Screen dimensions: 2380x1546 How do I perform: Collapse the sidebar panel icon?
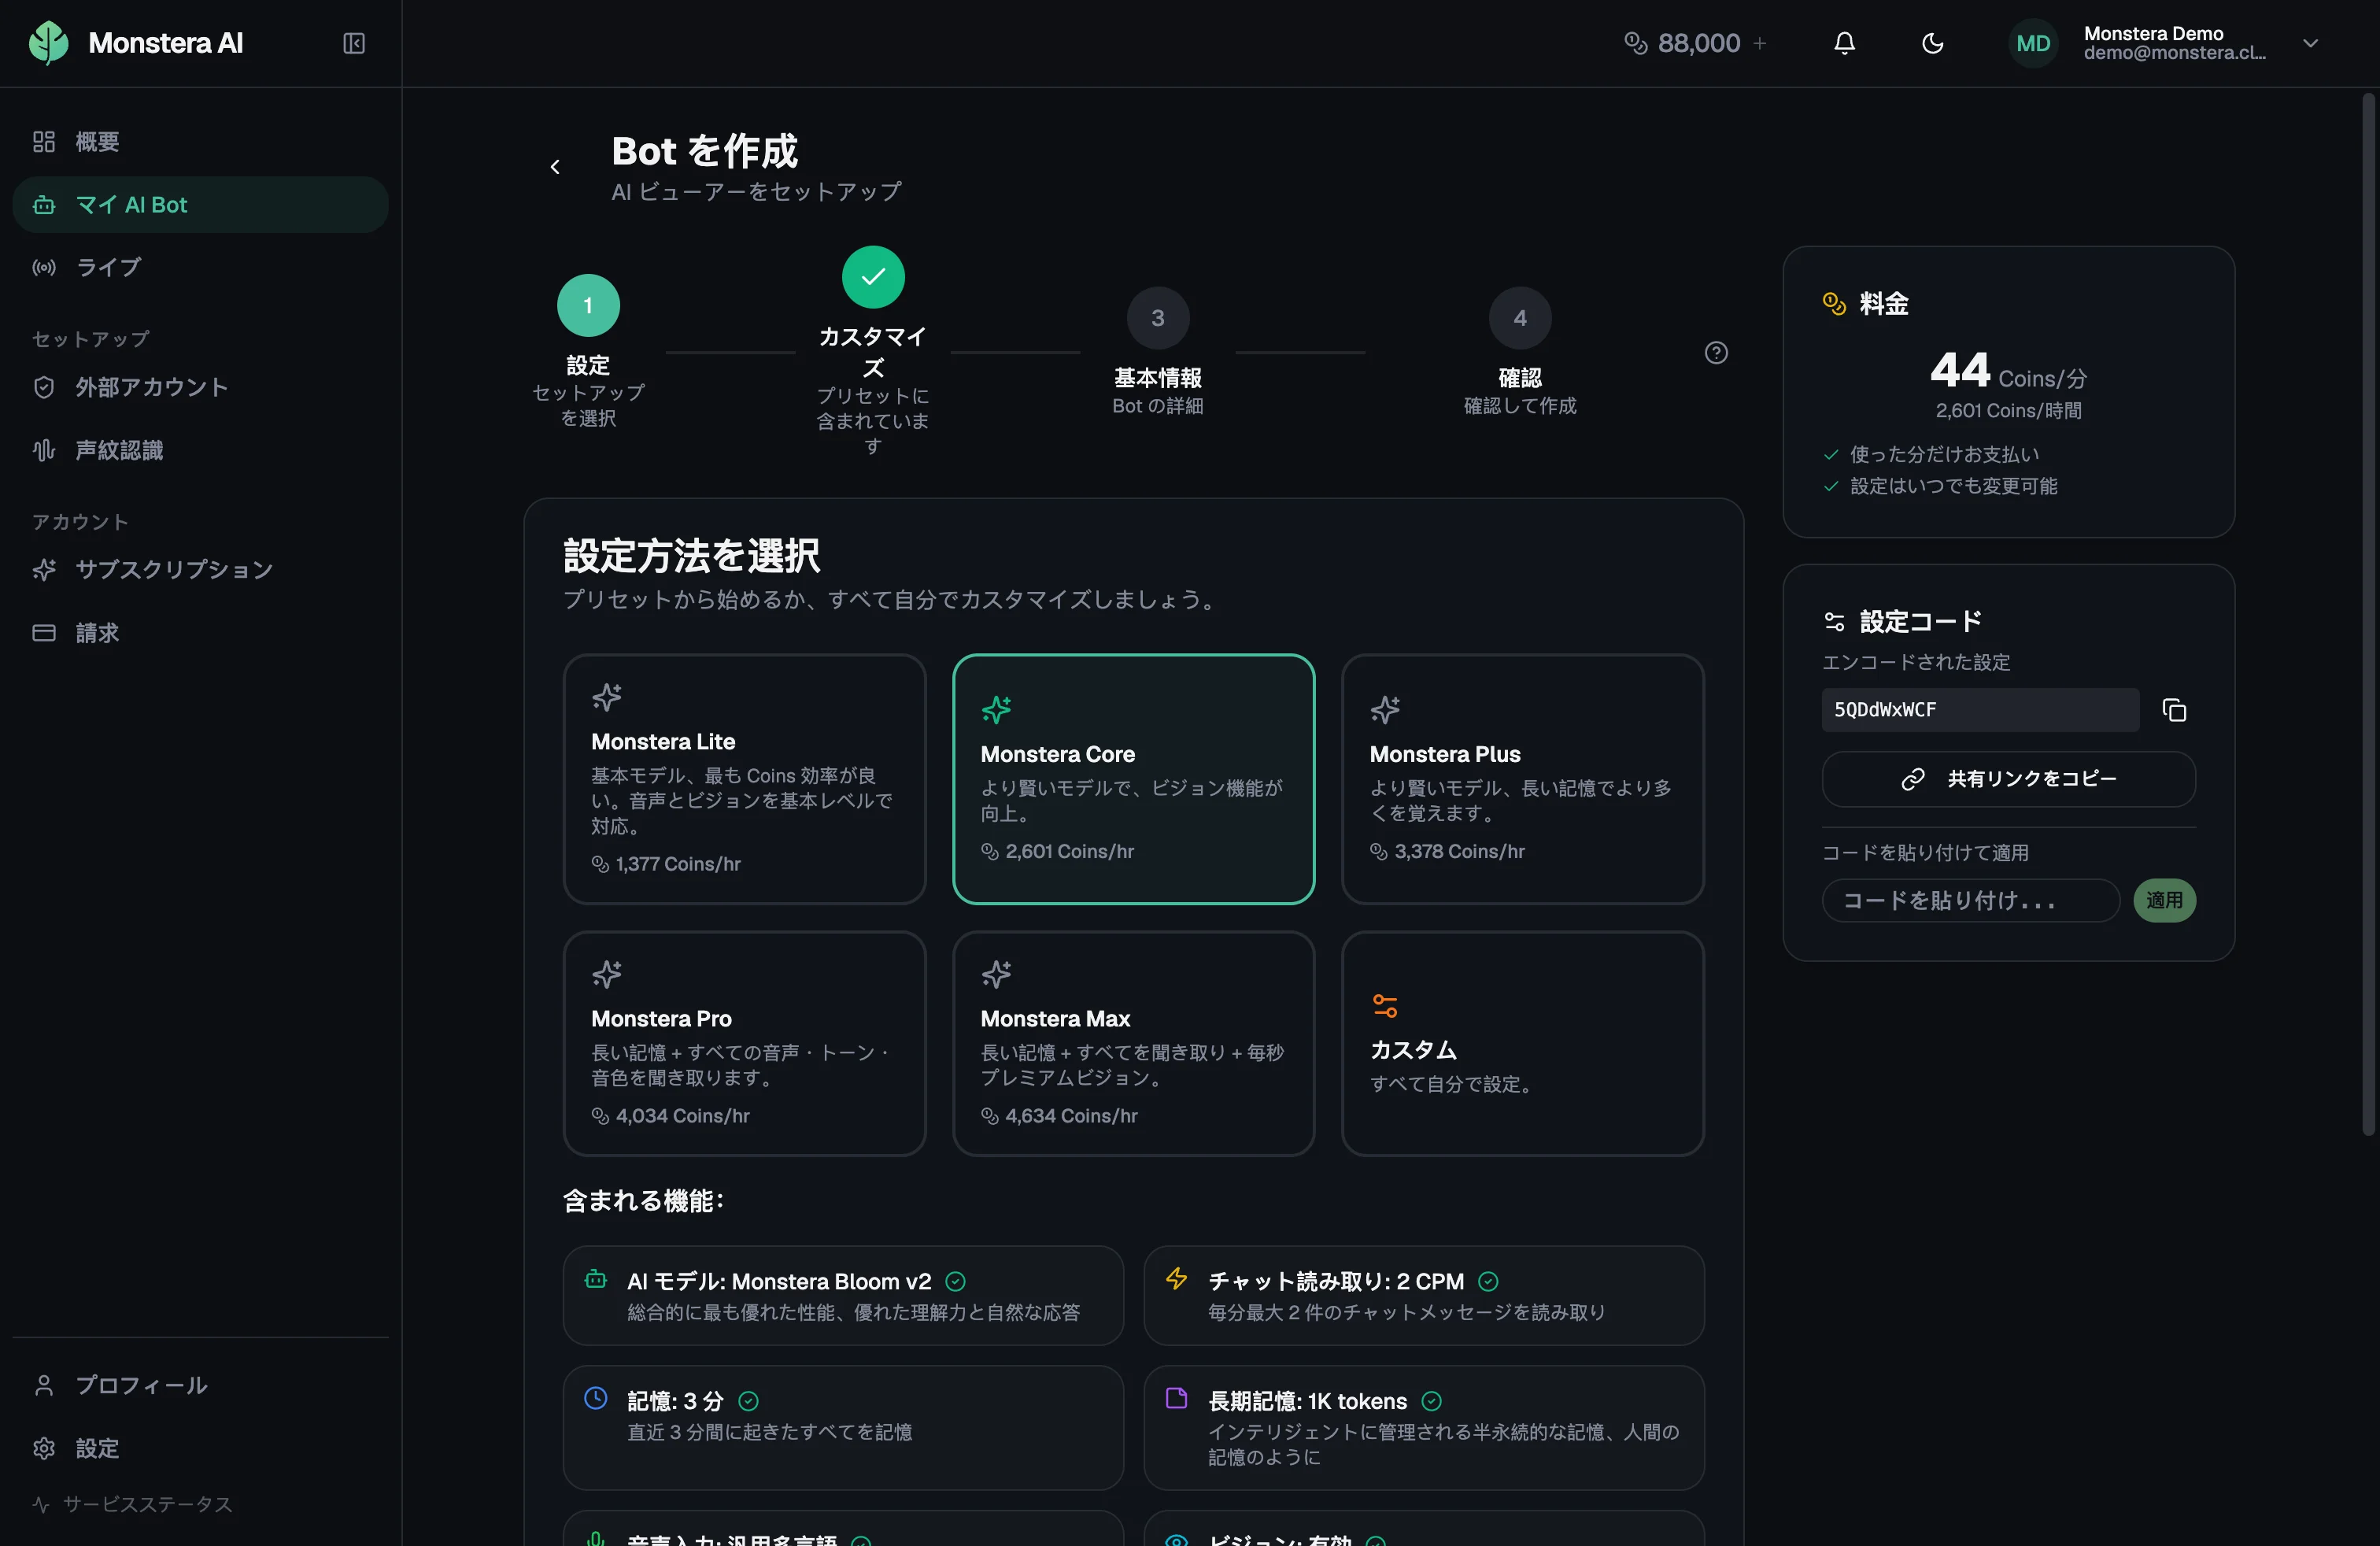pos(354,43)
